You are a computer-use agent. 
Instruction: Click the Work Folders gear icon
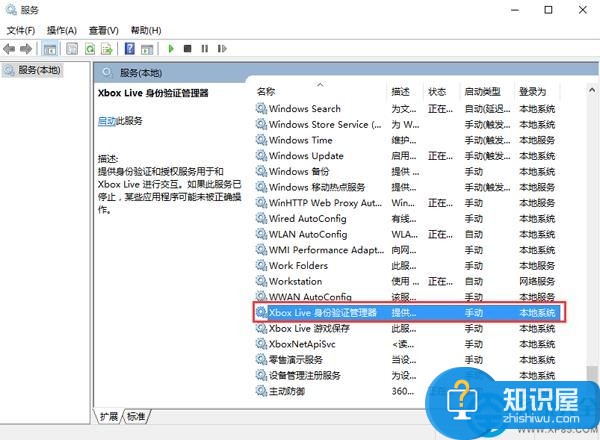point(261,266)
